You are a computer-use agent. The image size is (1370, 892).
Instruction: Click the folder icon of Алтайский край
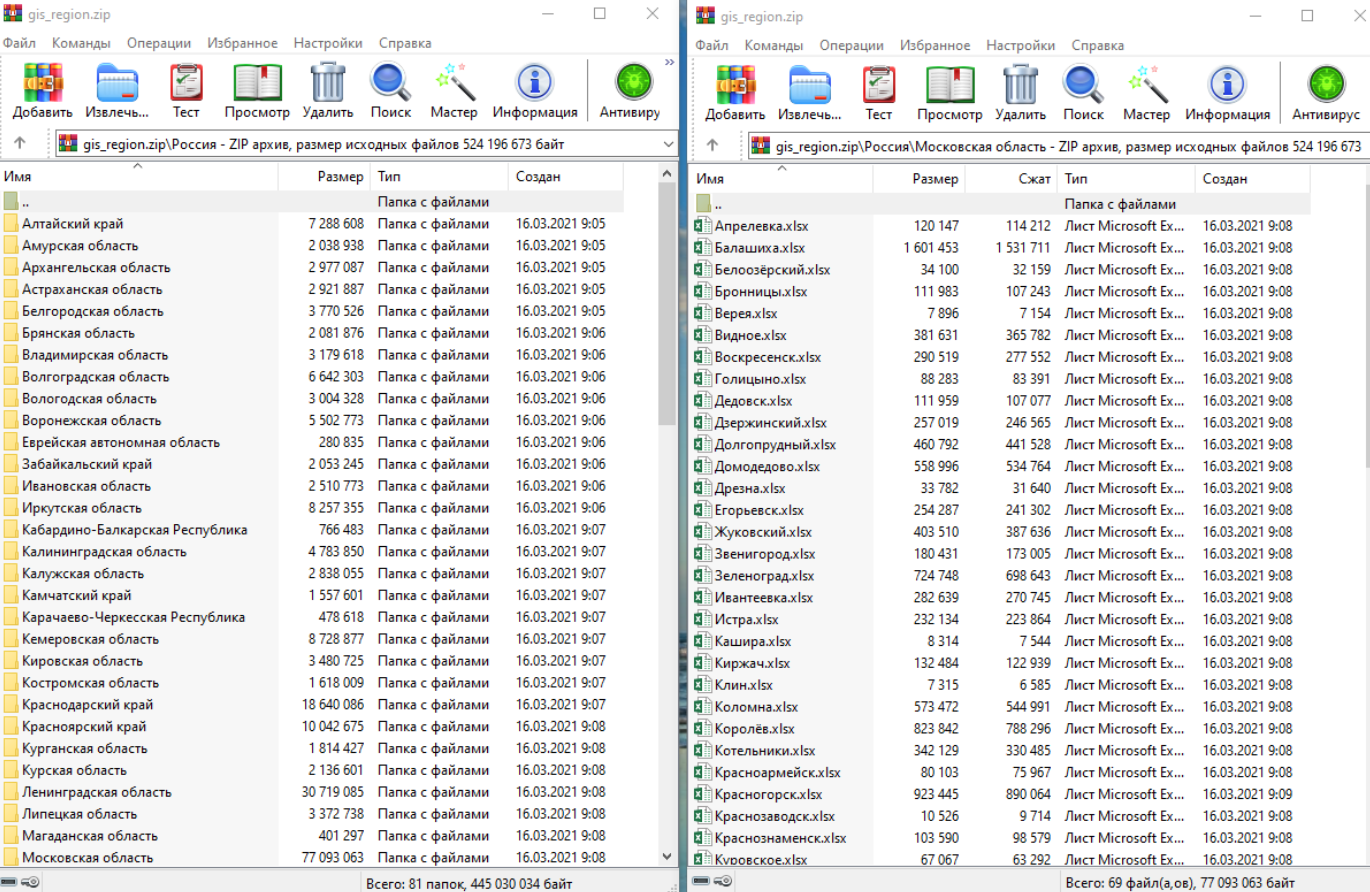pos(11,224)
